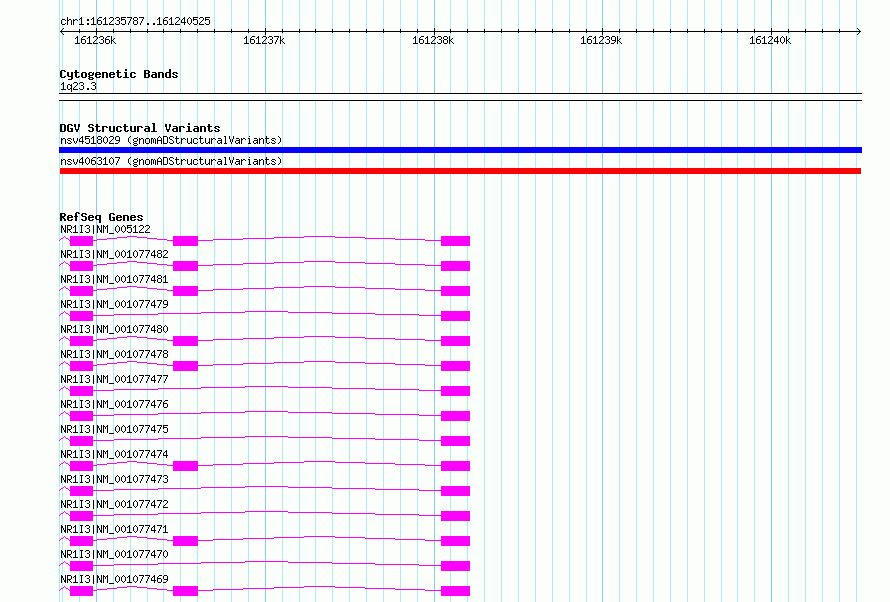The height and width of the screenshot is (602, 890).
Task: Open transcript label NR1I3|NM_001077474
Action: coord(114,454)
